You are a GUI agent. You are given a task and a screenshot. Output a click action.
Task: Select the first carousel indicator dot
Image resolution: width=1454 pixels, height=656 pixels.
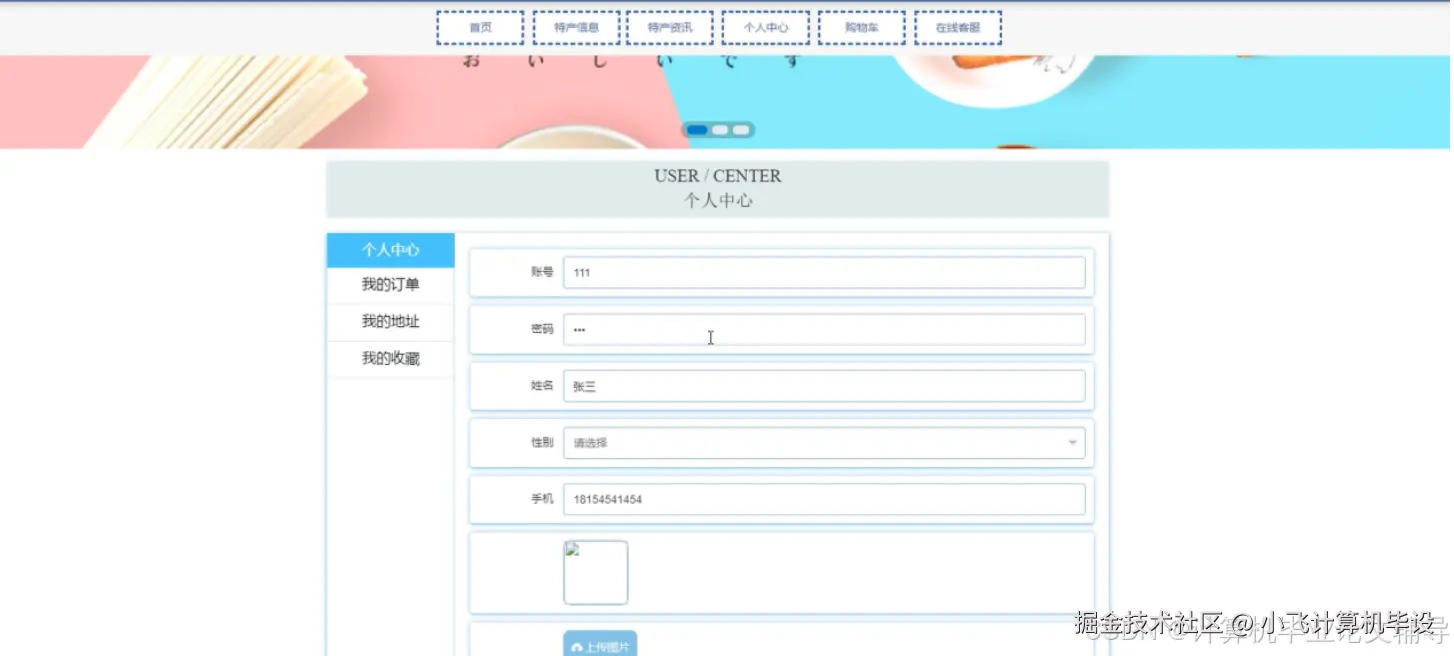click(x=697, y=130)
